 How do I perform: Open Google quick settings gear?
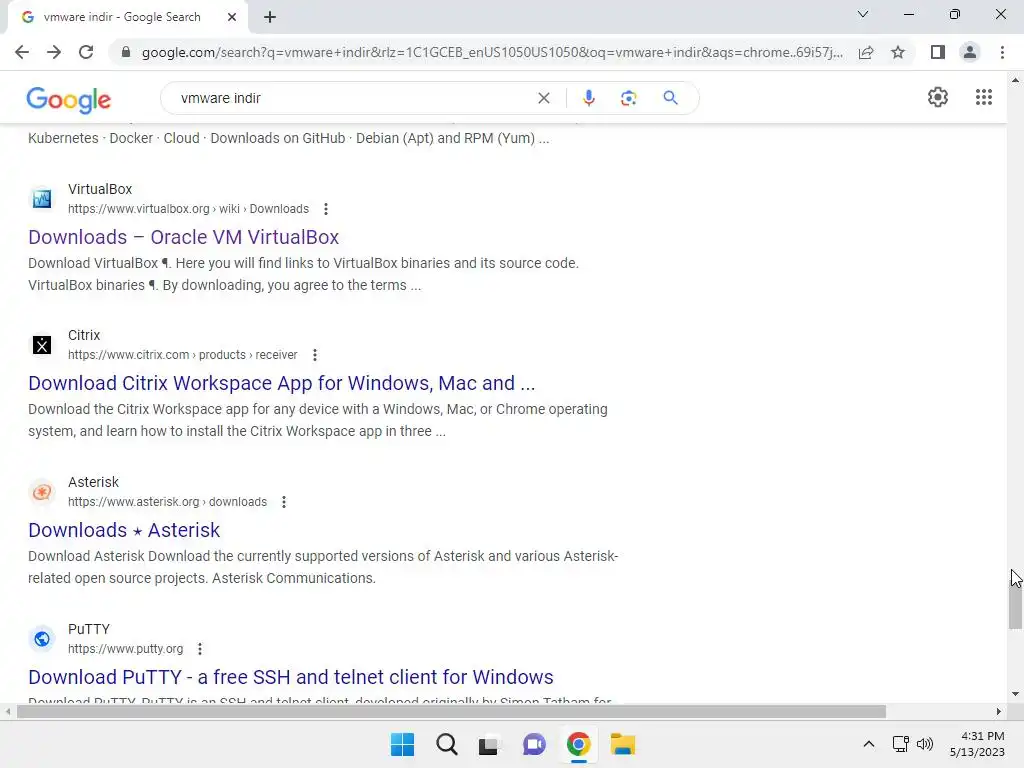click(x=938, y=97)
